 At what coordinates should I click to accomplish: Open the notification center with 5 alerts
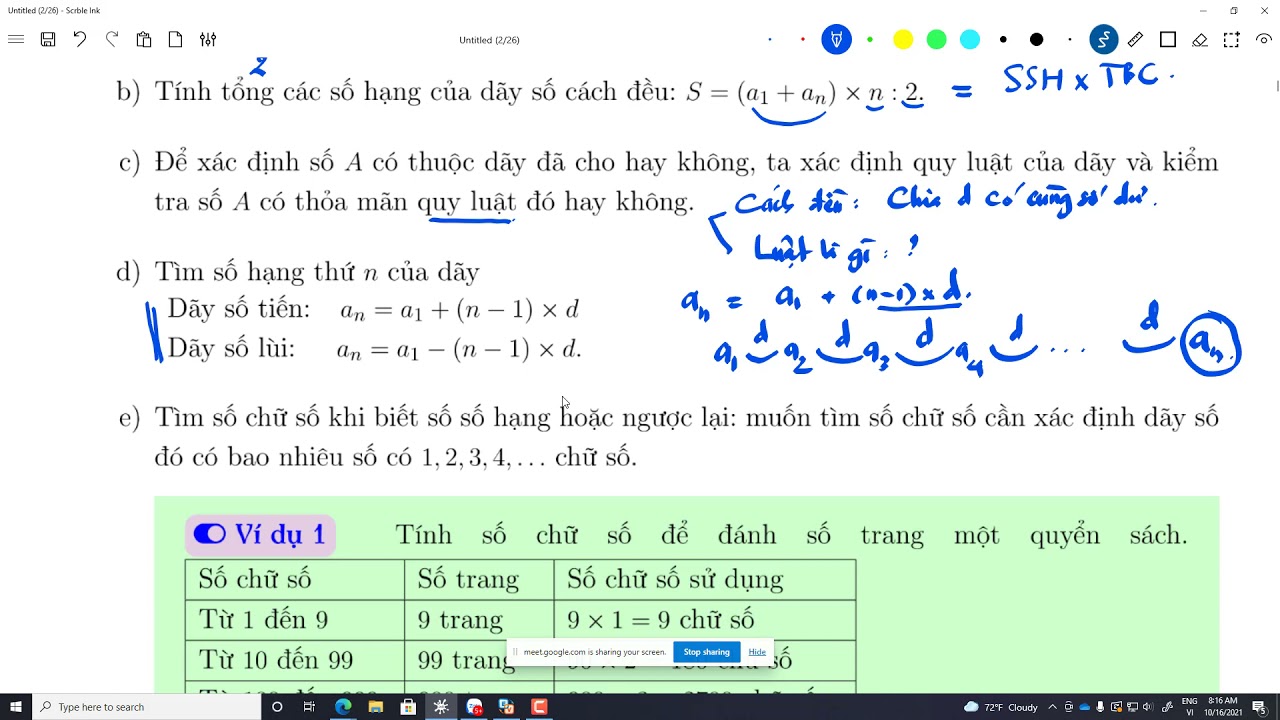pos(1260,707)
